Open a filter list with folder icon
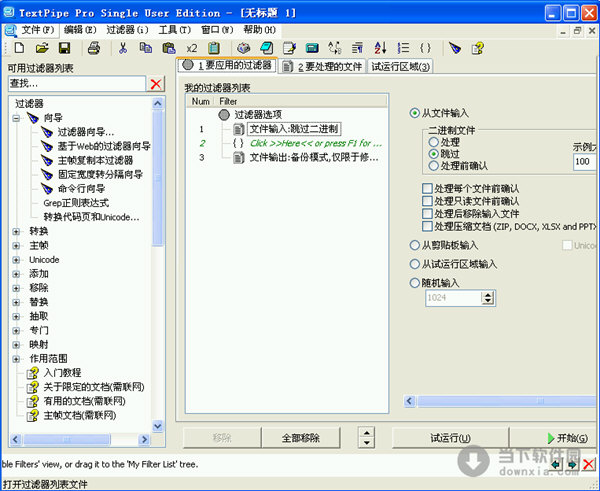Viewport: 600px width, 491px height. tap(42, 48)
